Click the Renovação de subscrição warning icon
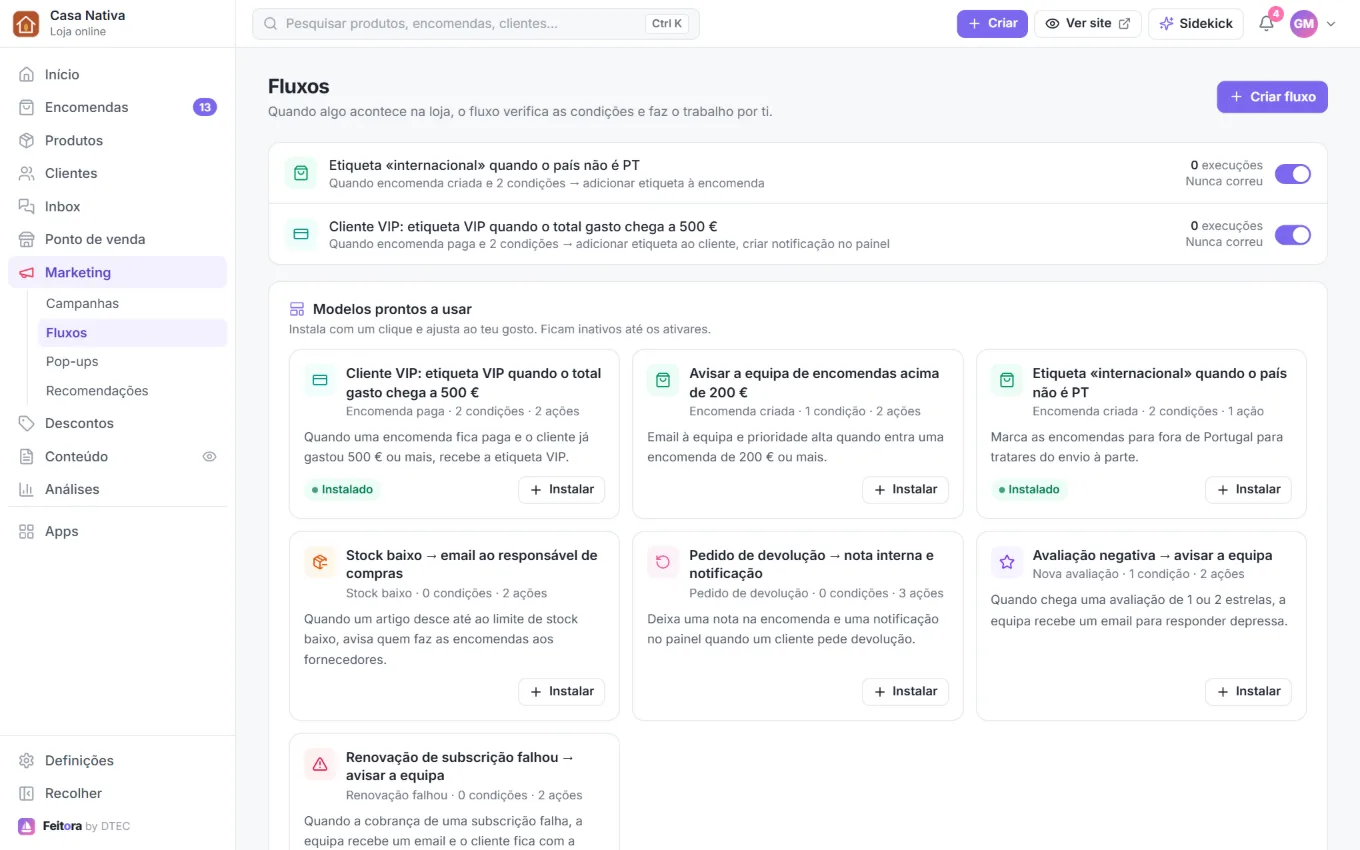The width and height of the screenshot is (1360, 850). pos(320,764)
